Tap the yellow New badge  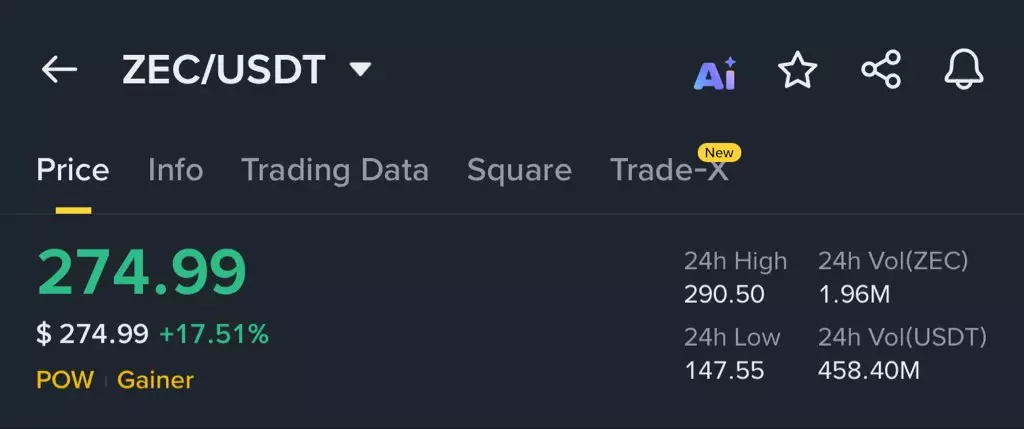(719, 153)
